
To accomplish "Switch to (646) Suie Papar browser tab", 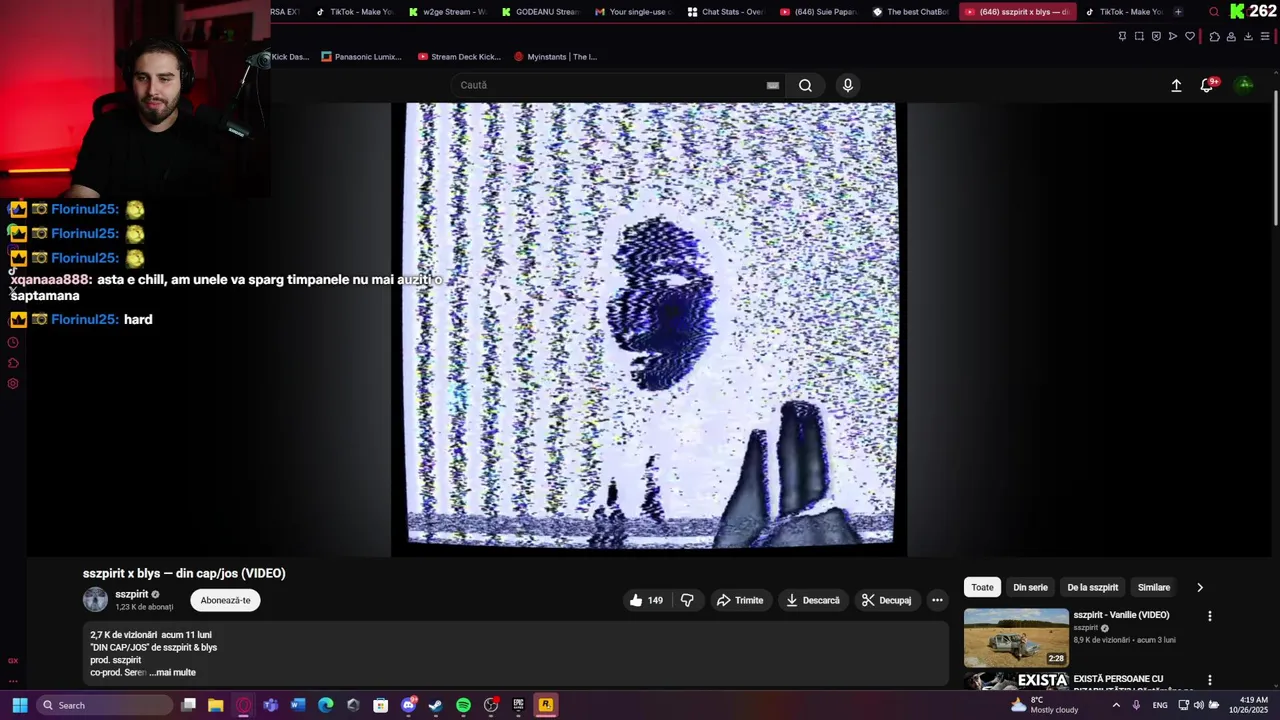I will [x=818, y=12].
